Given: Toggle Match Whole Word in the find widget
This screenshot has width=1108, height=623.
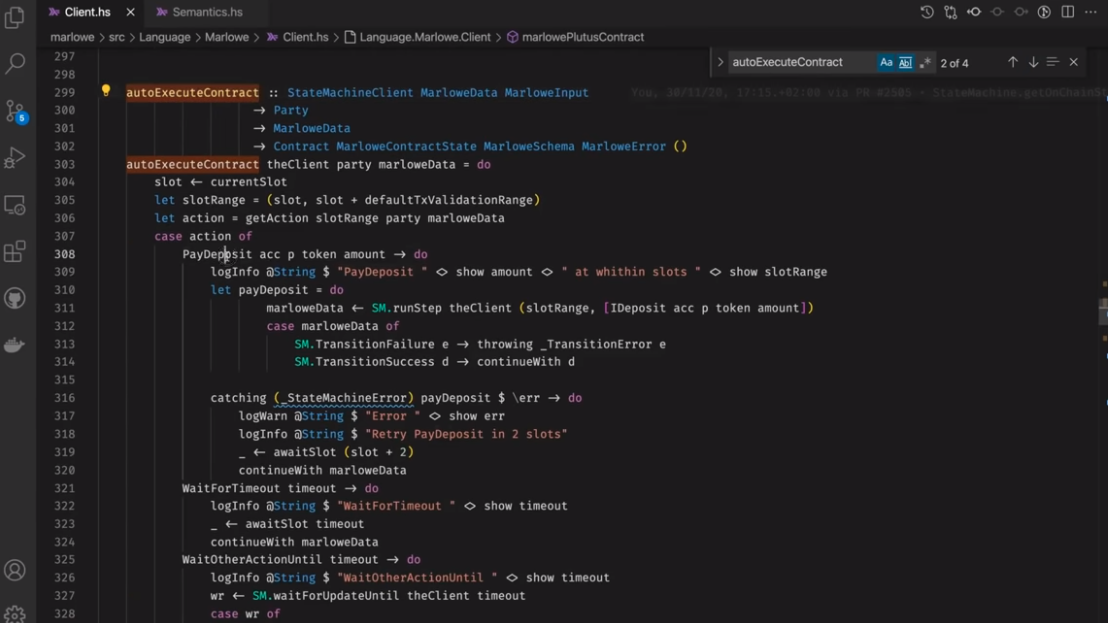Looking at the screenshot, I should tap(905, 62).
